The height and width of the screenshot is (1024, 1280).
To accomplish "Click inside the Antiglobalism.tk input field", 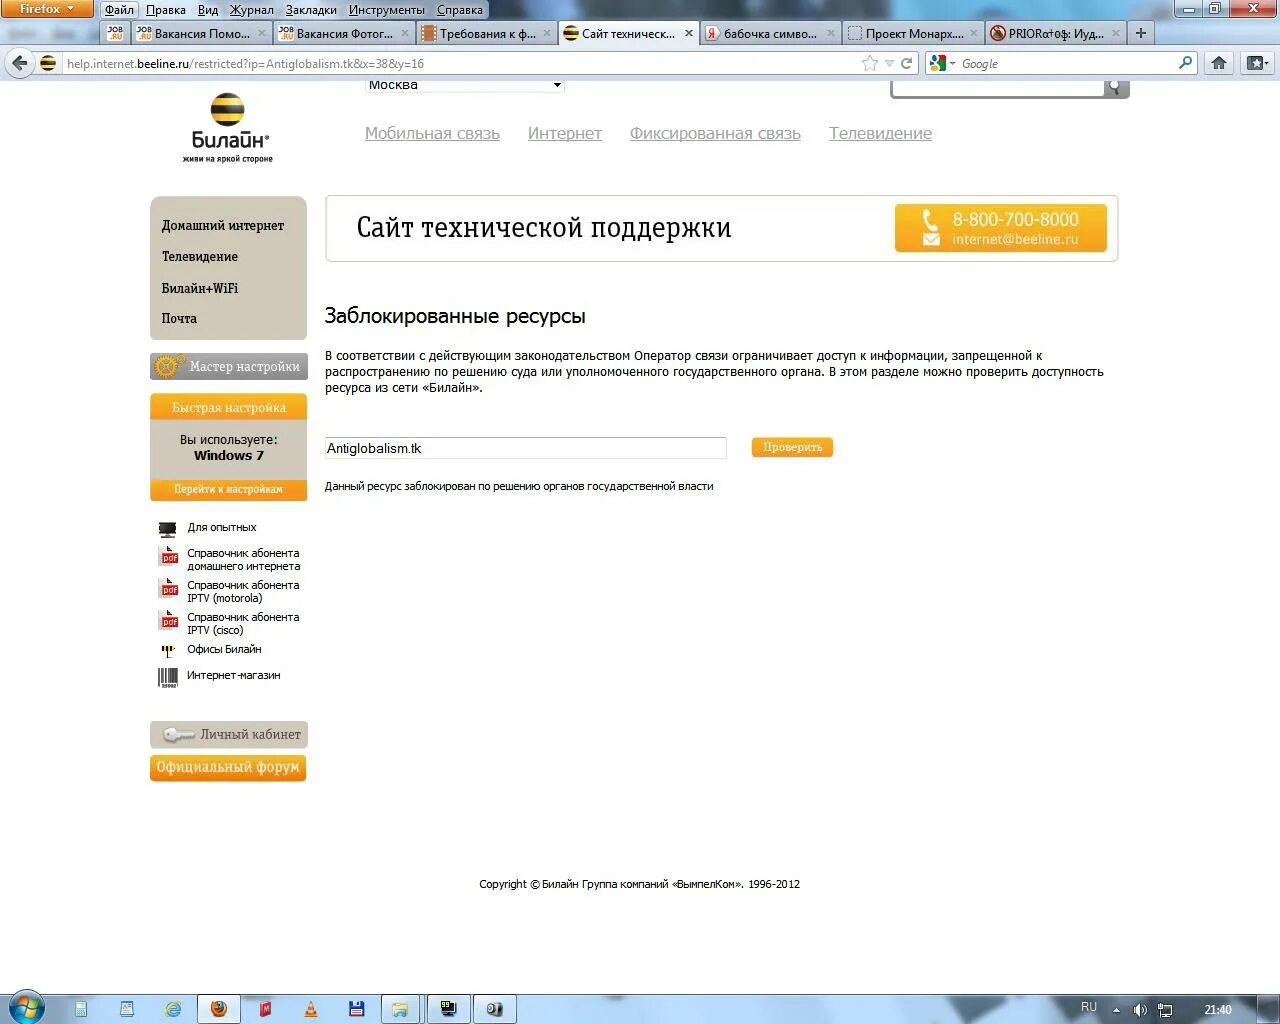I will click(x=525, y=448).
